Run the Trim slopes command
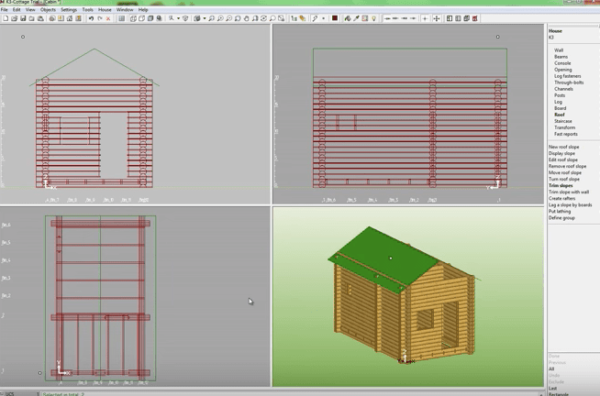This screenshot has height=396, width=600. coord(561,186)
